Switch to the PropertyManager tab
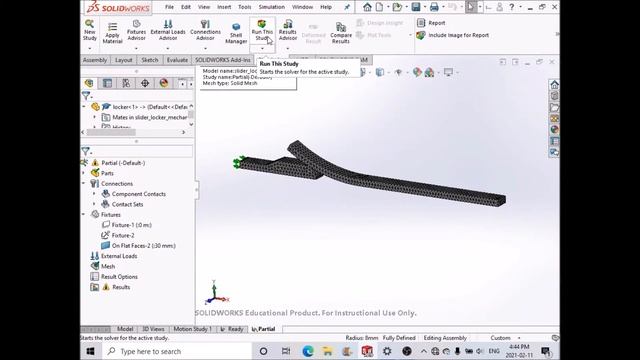Screen dimensions: 640x360 (x=107, y=83)
